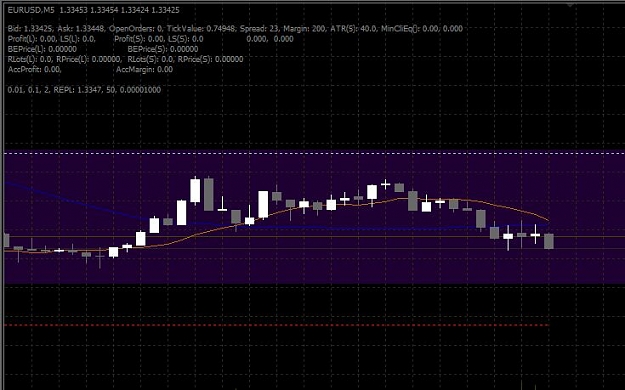
Task: Select the REPL: 1.3347 parameter text
Action: pyautogui.click(x=78, y=90)
